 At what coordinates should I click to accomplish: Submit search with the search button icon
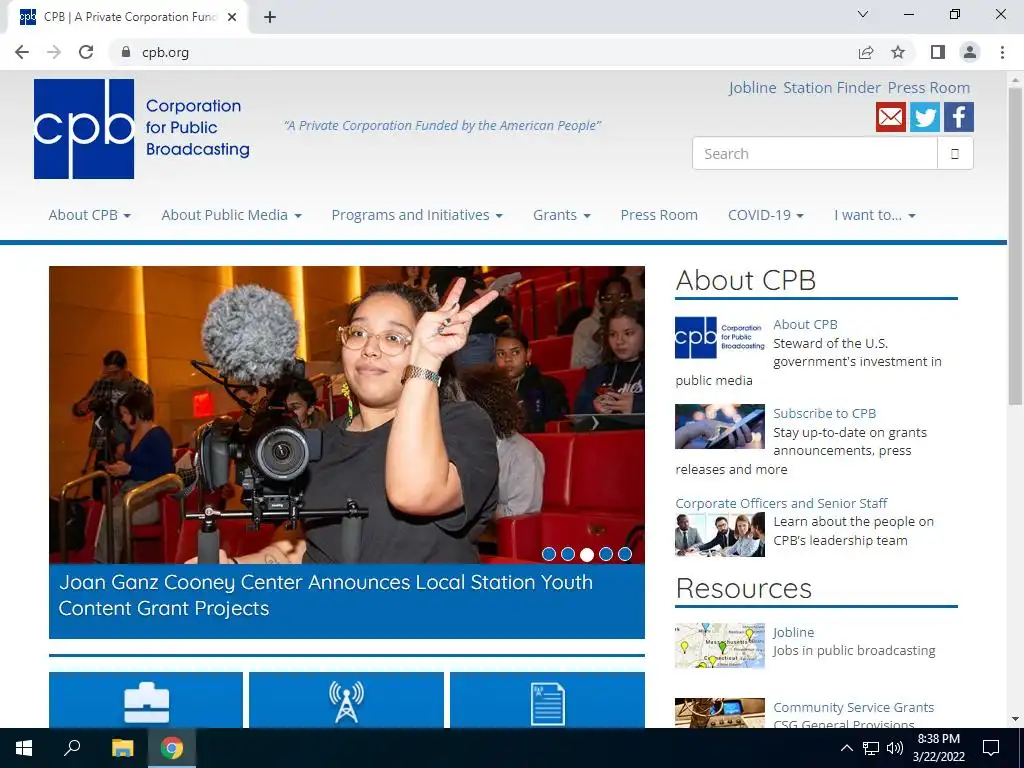point(955,153)
